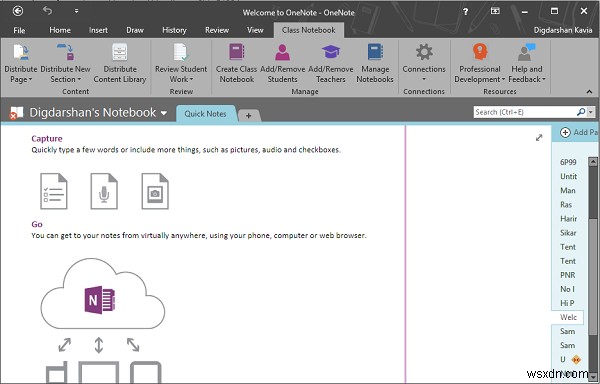Click the page list scroll up arrow
Viewport: 600px width, 384px height.
click(x=593, y=161)
